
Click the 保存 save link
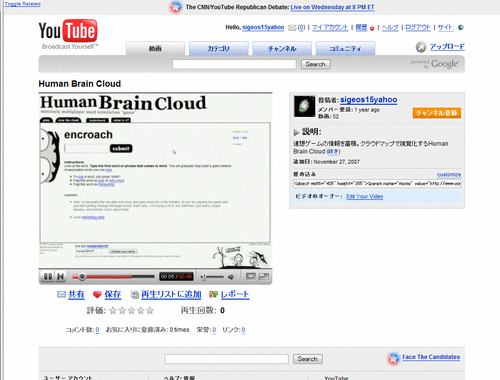tap(113, 294)
